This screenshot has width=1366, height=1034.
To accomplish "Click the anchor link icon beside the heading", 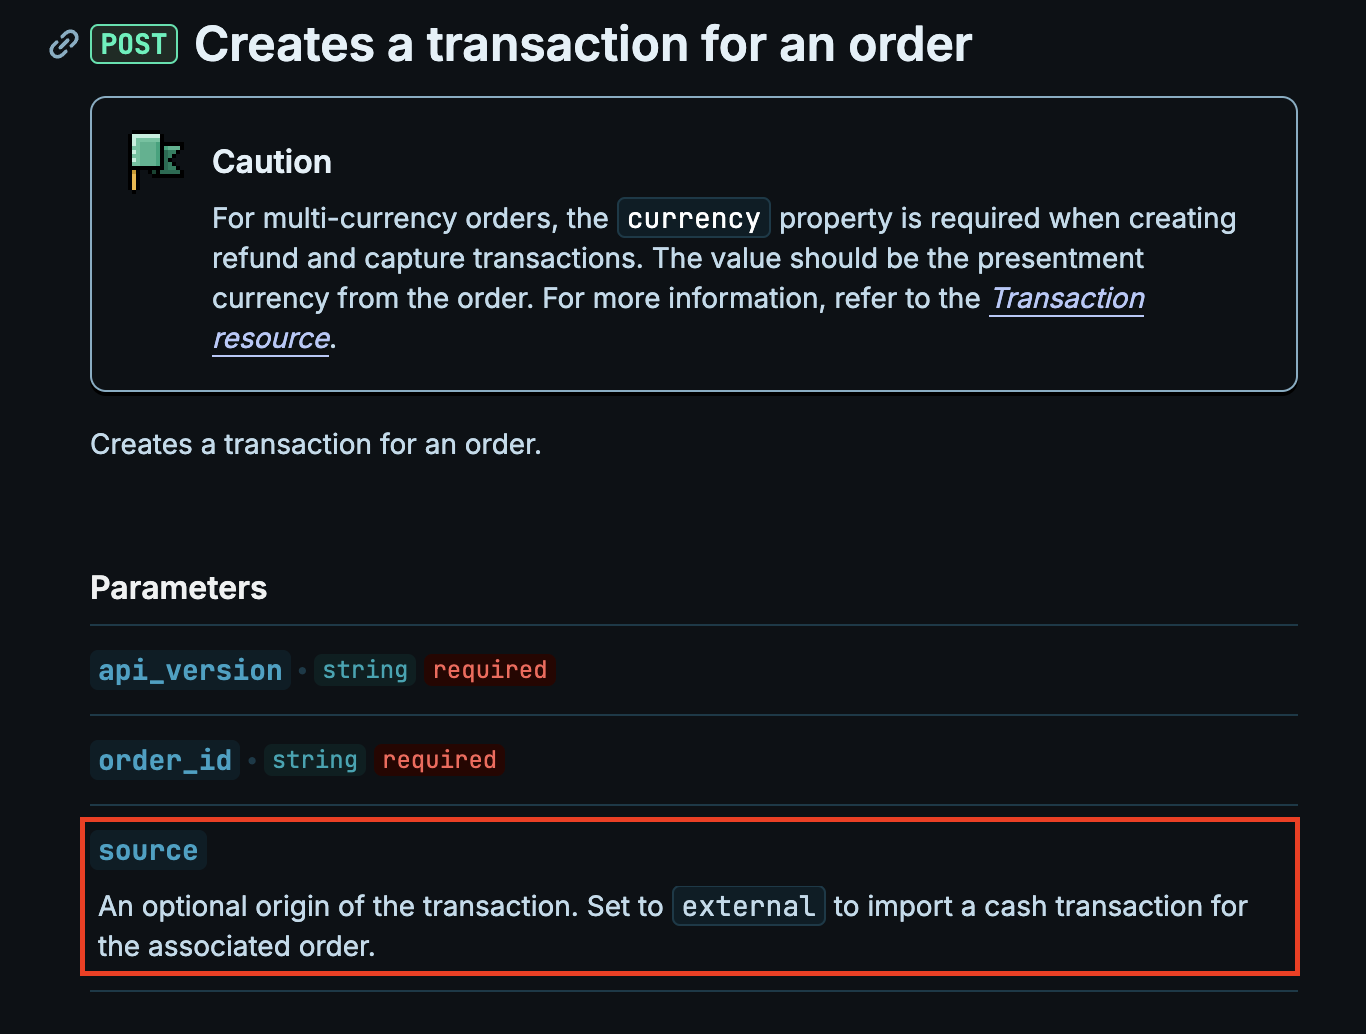I will 64,45.
